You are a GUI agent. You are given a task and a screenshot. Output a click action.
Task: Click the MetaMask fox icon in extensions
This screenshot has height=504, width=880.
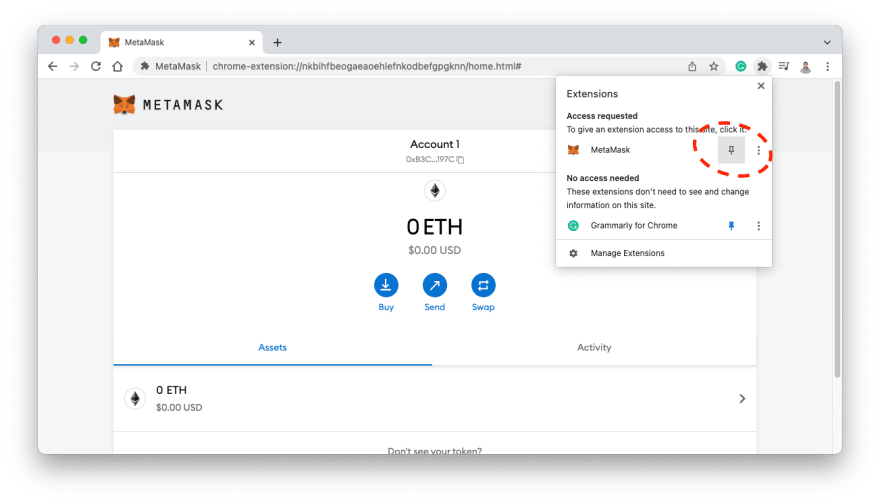pyautogui.click(x=573, y=150)
